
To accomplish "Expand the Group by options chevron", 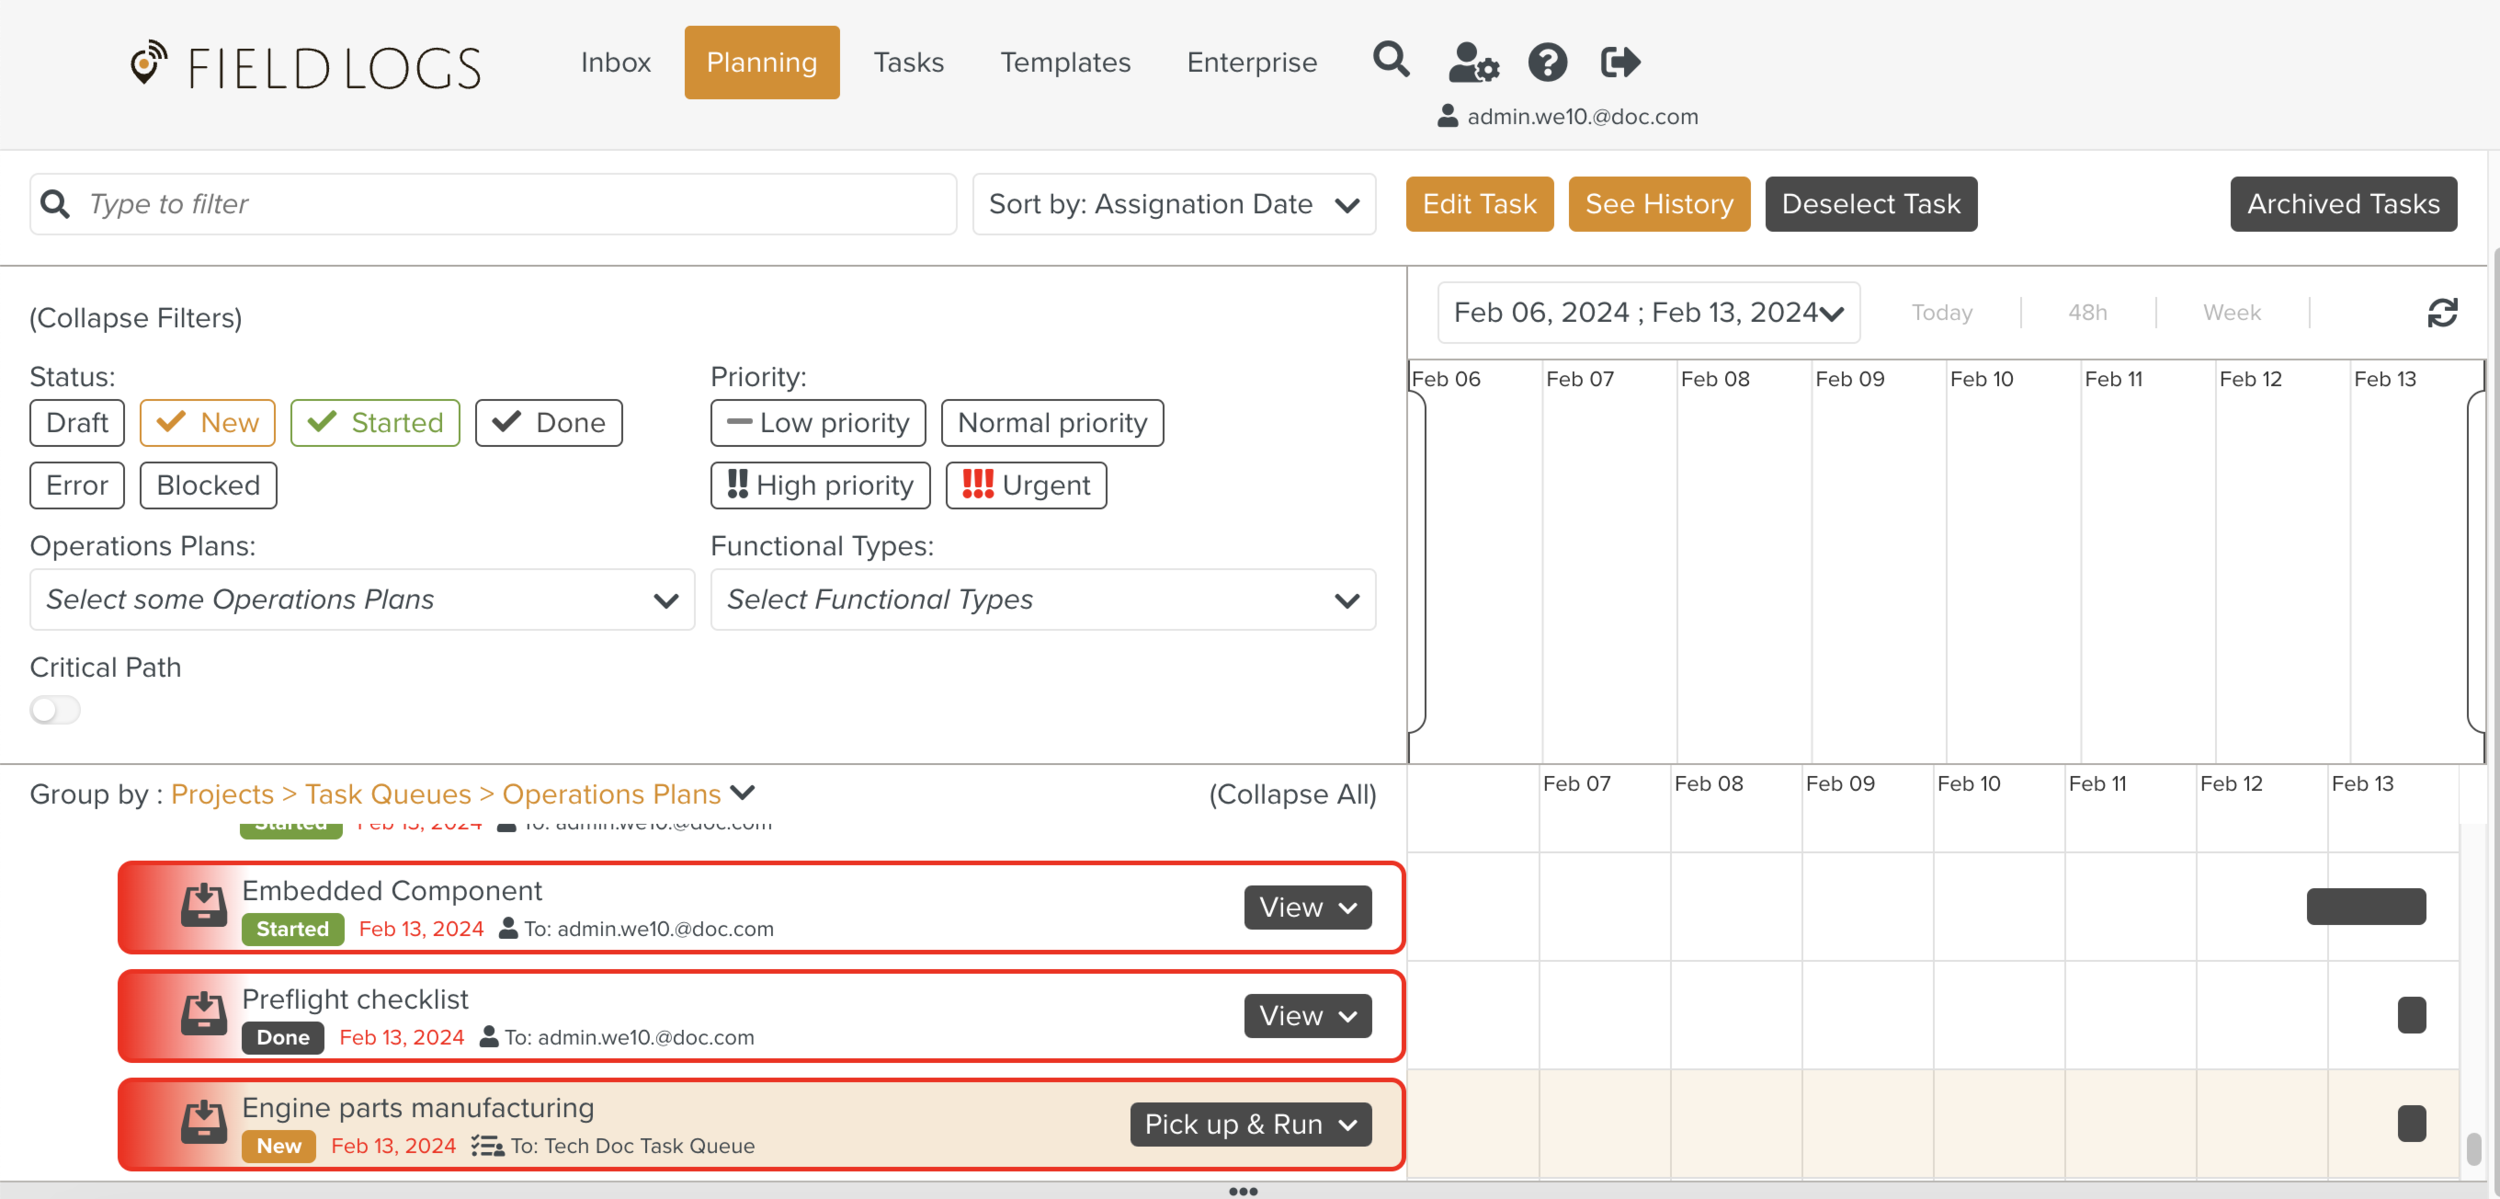I will (x=742, y=793).
